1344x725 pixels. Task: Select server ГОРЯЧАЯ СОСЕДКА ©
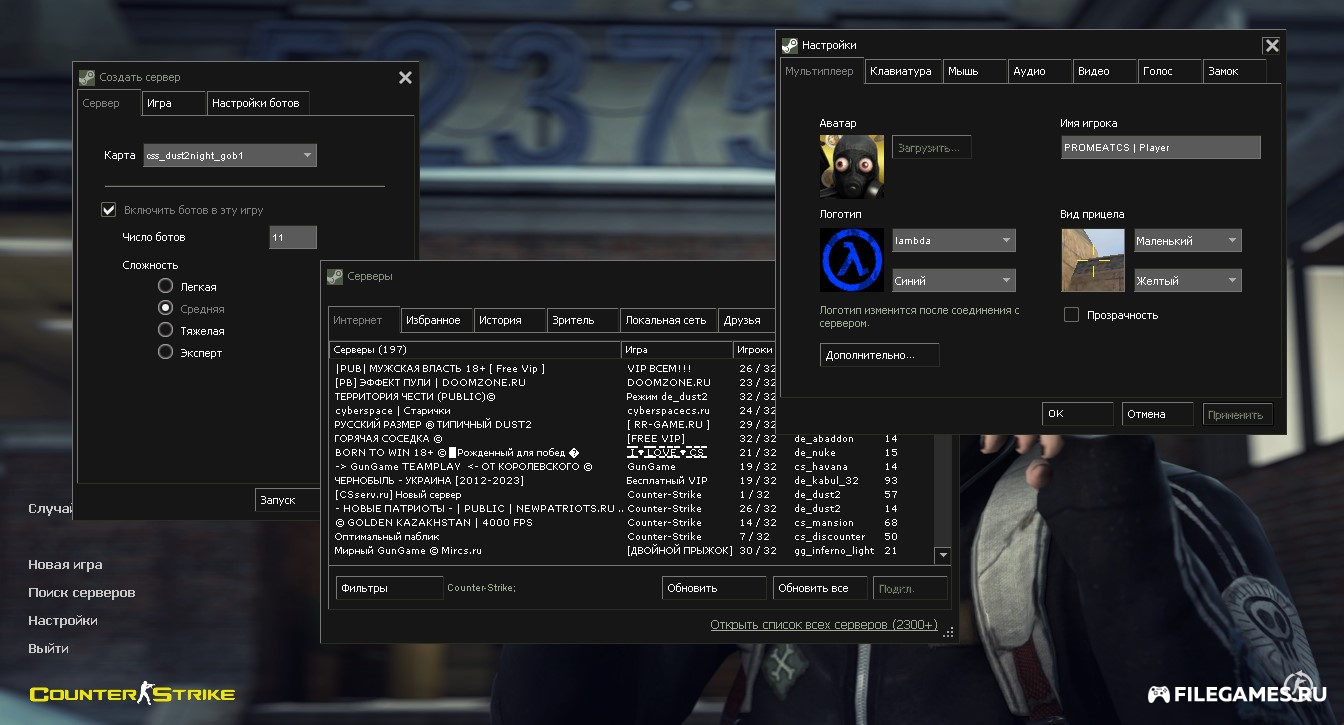[630, 438]
